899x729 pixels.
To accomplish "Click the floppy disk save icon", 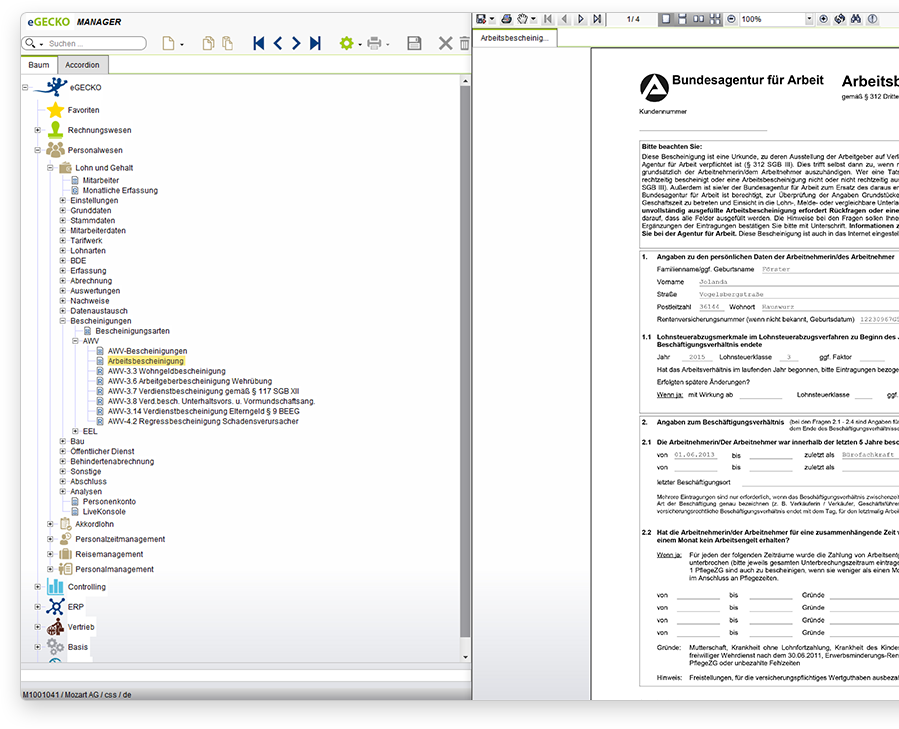I will tap(414, 43).
